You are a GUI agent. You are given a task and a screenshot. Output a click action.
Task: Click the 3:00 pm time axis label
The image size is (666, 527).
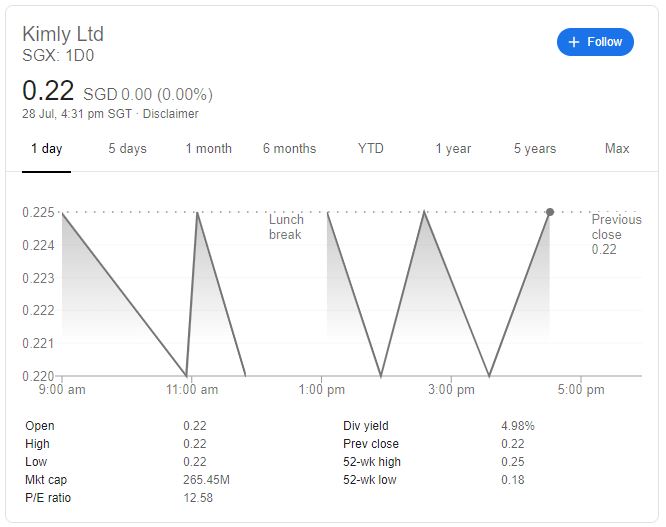pyautogui.click(x=451, y=389)
